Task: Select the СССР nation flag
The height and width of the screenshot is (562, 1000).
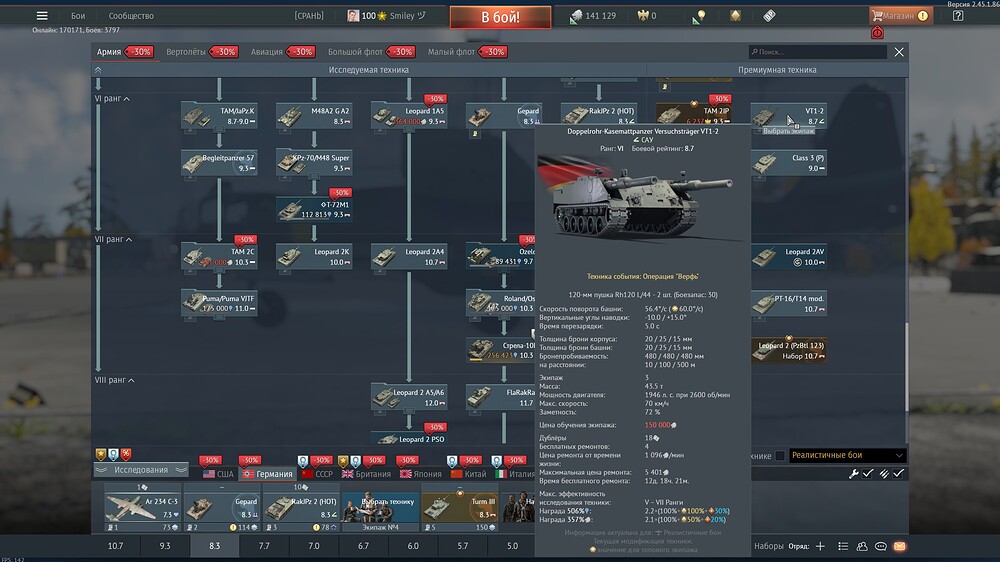Action: pyautogui.click(x=317, y=474)
